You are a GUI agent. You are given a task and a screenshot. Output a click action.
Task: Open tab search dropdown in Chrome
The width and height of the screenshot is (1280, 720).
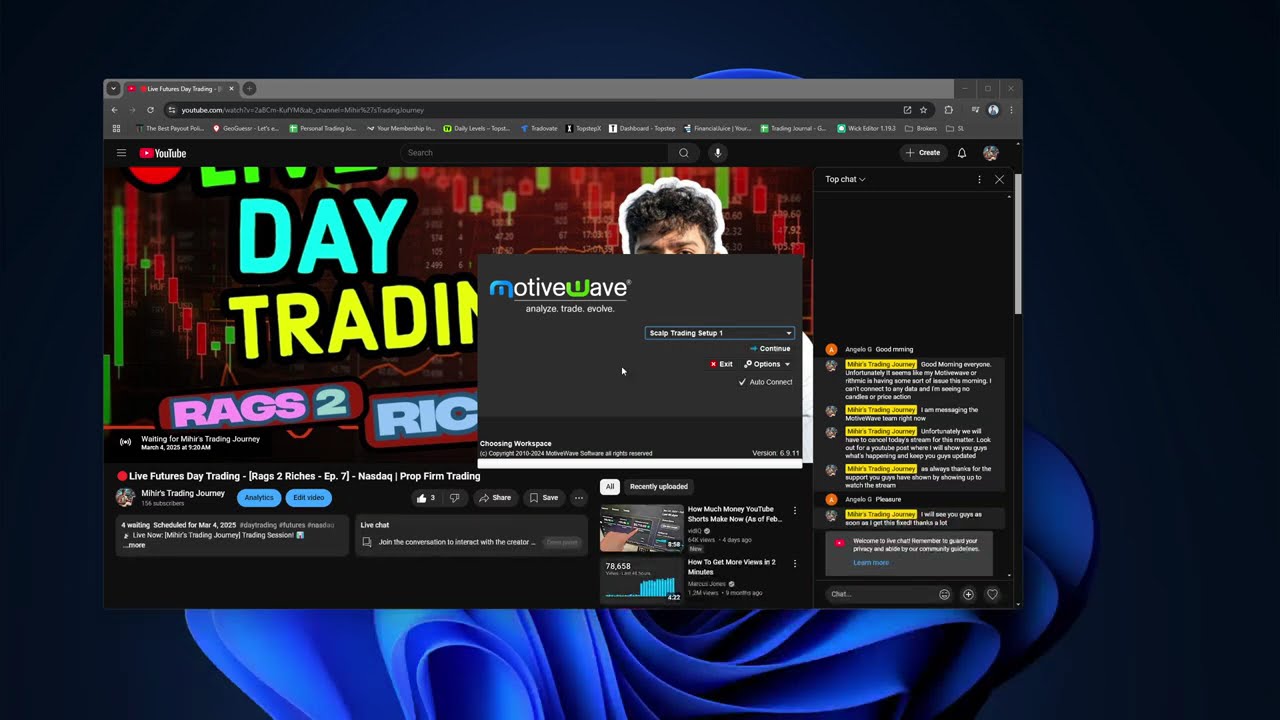(114, 89)
